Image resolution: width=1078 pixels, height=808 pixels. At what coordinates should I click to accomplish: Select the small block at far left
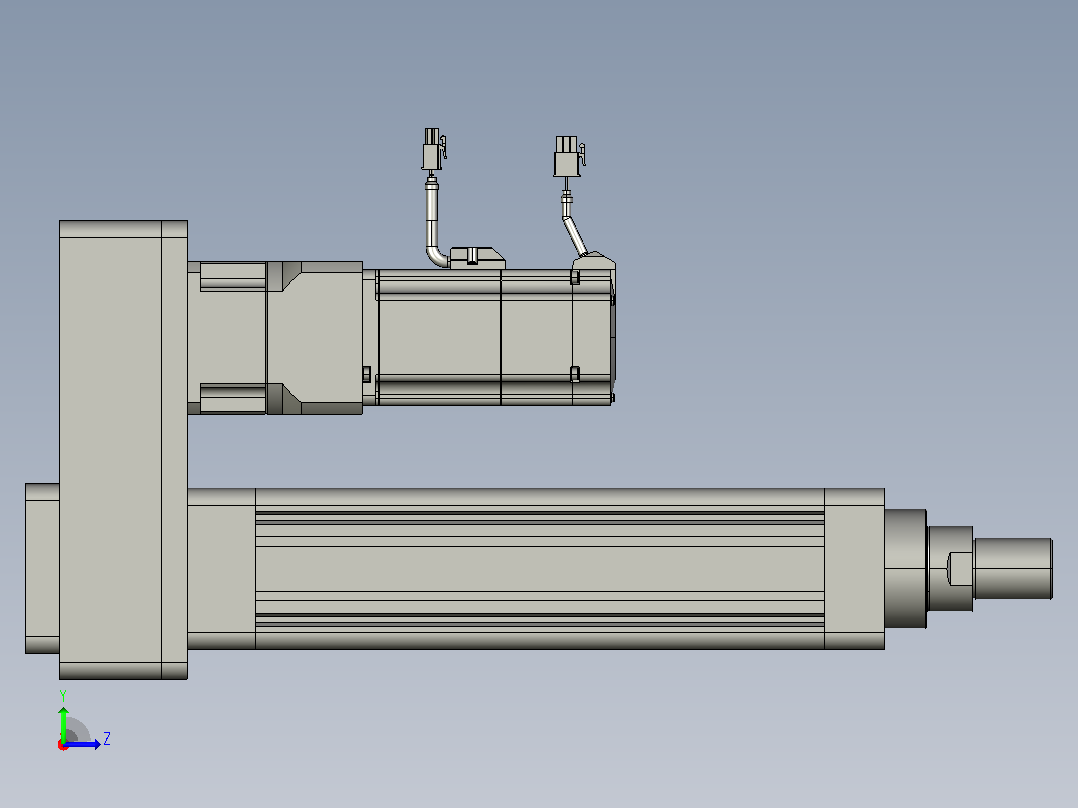point(43,568)
